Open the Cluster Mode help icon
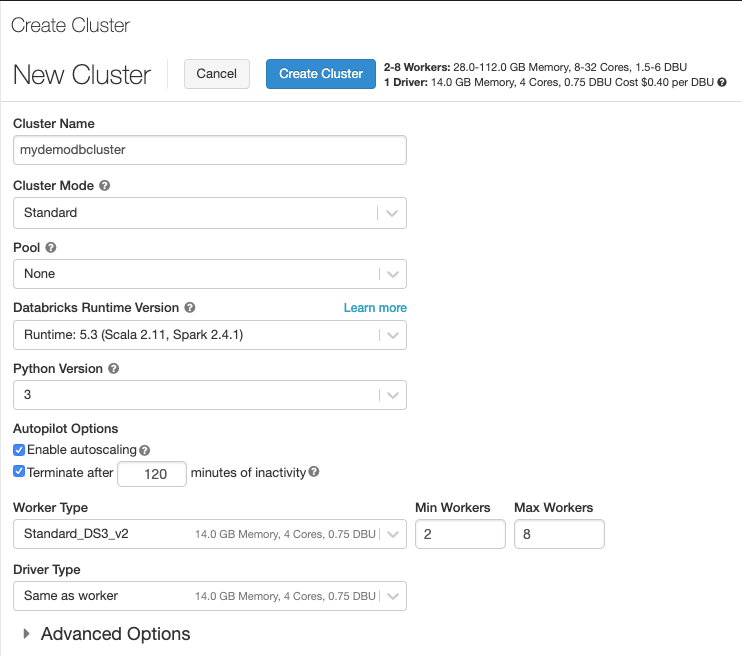The image size is (742, 656). 105,186
